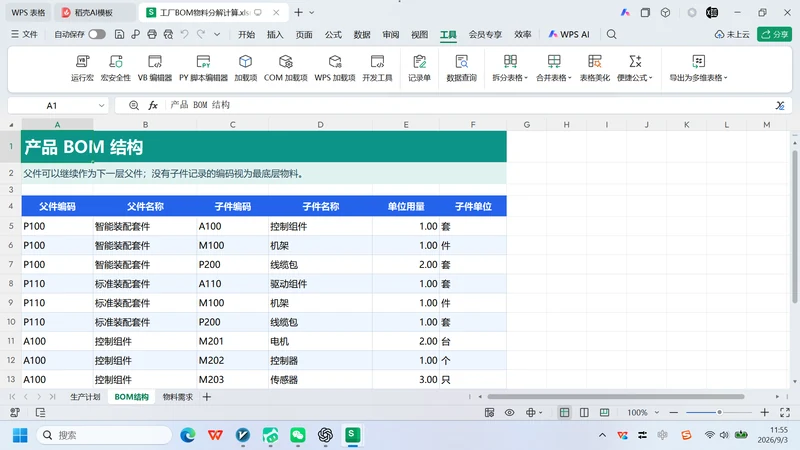The width and height of the screenshot is (800, 450).
Task: Click the undo arrow icon
Action: click(185, 34)
